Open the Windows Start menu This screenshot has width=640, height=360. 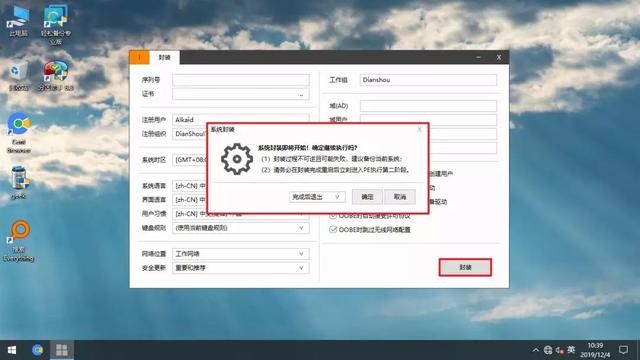click(x=12, y=350)
